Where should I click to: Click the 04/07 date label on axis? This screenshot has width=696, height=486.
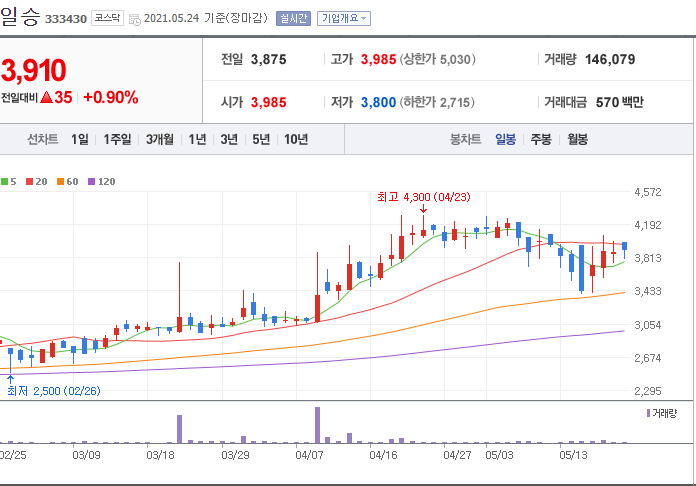[309, 455]
